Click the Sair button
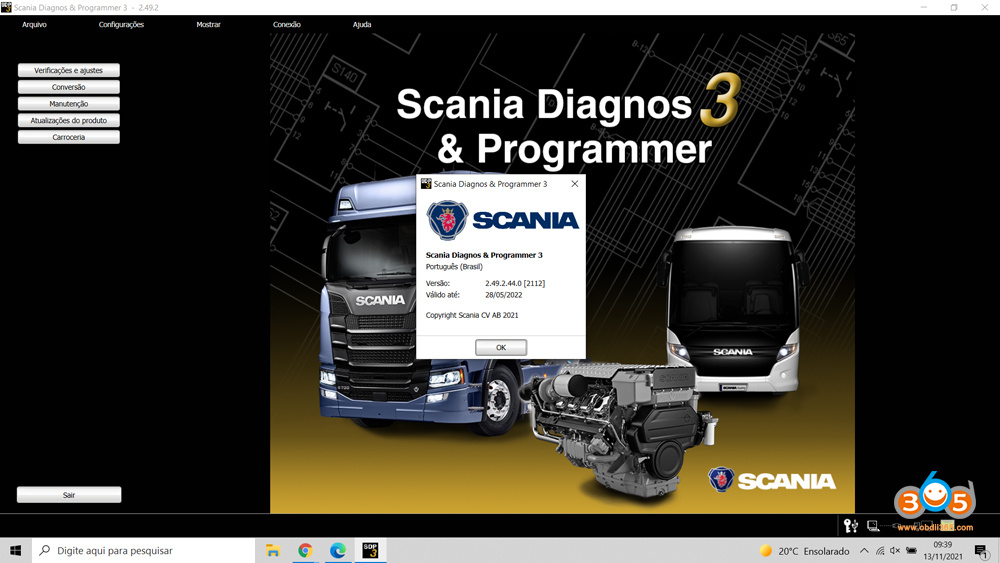 (x=69, y=495)
